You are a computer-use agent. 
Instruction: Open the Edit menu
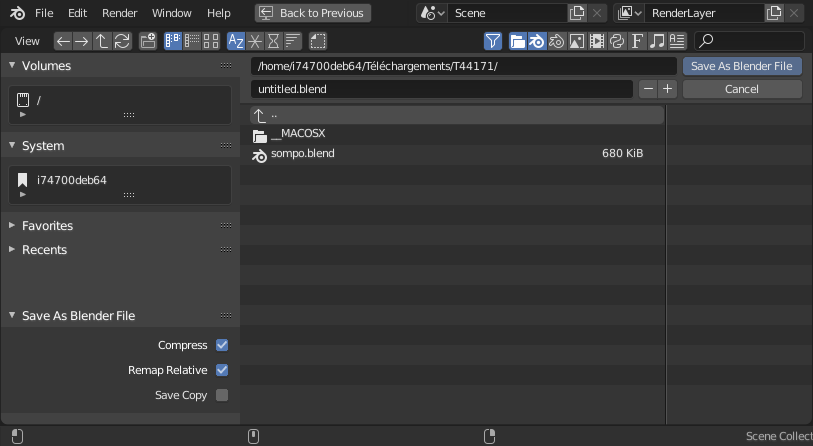(x=77, y=13)
